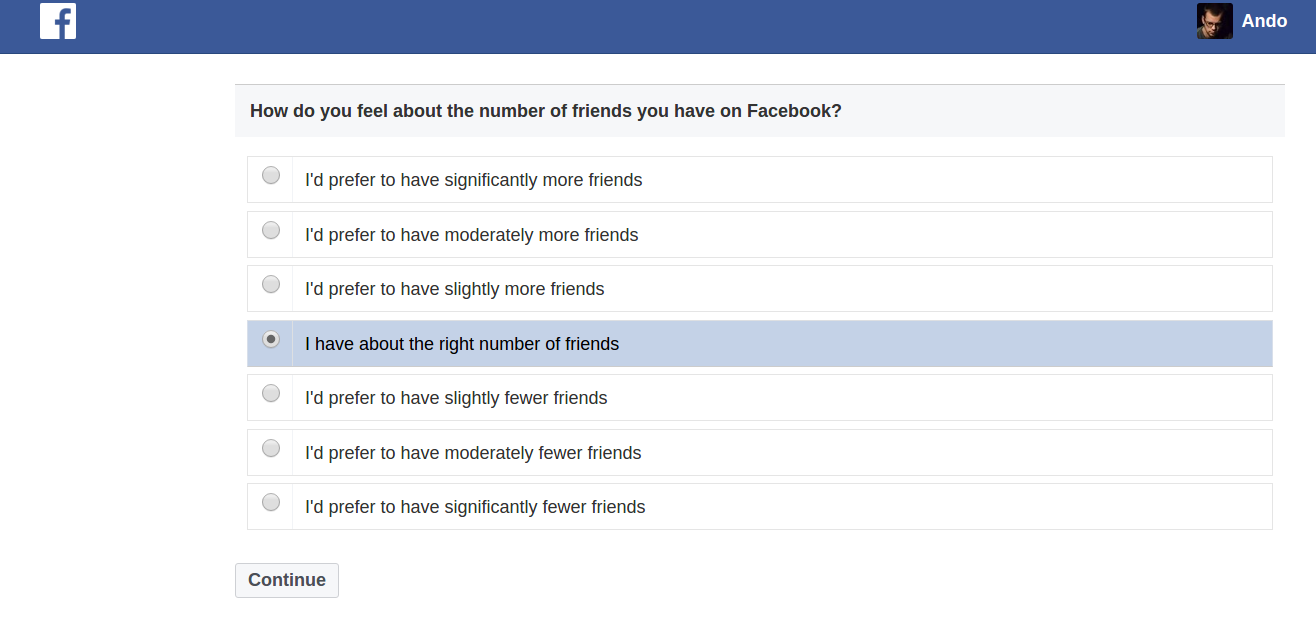Viewport: 1316px width, 622px height.
Task: Select radio for moderately fewer friends
Action: click(x=271, y=448)
